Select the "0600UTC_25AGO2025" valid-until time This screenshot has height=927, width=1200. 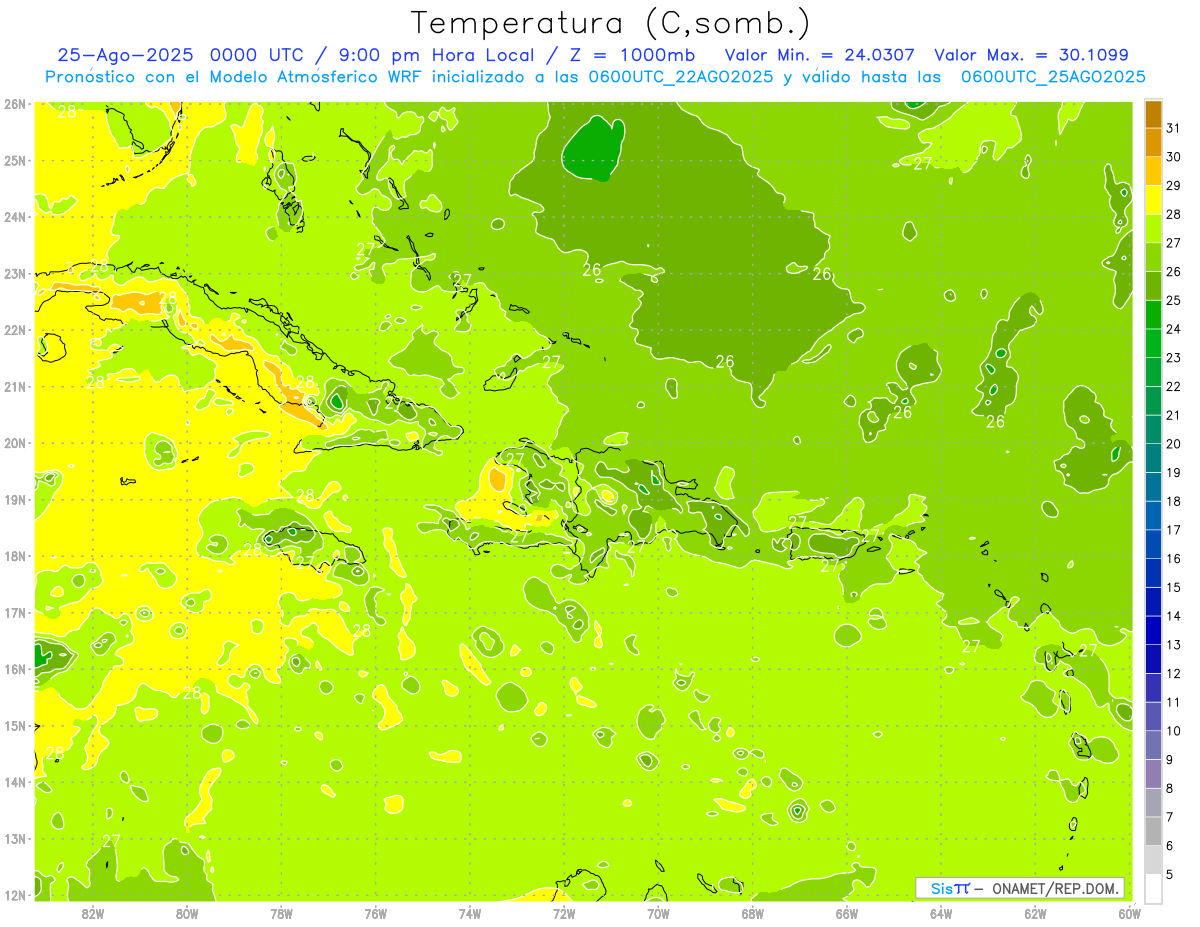[x=1053, y=77]
